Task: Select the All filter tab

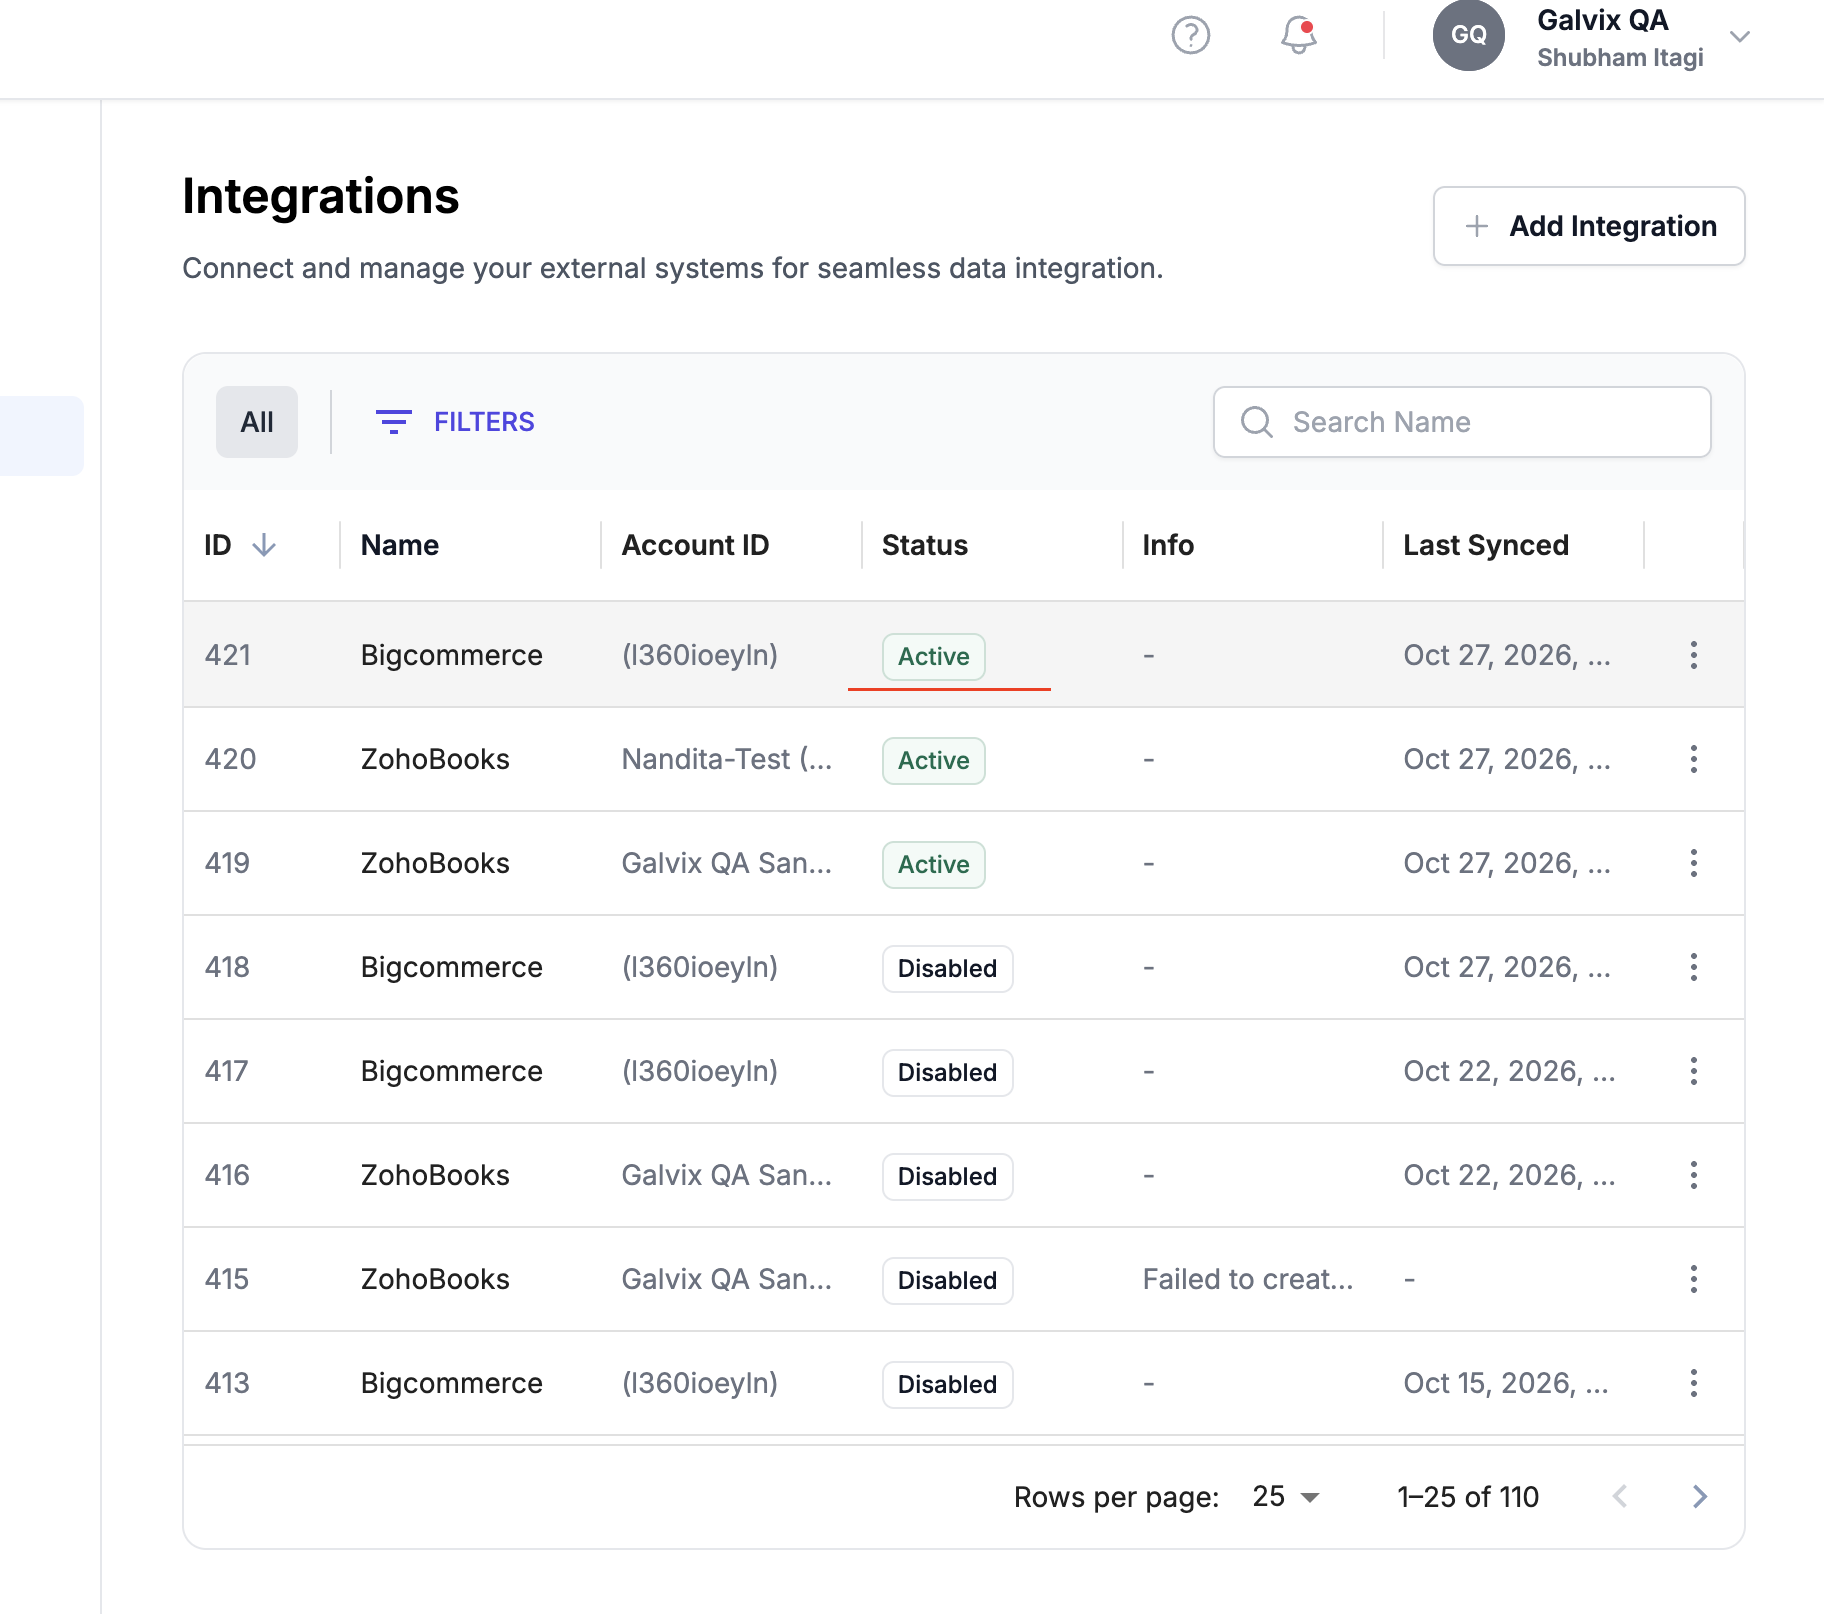Action: 257,422
